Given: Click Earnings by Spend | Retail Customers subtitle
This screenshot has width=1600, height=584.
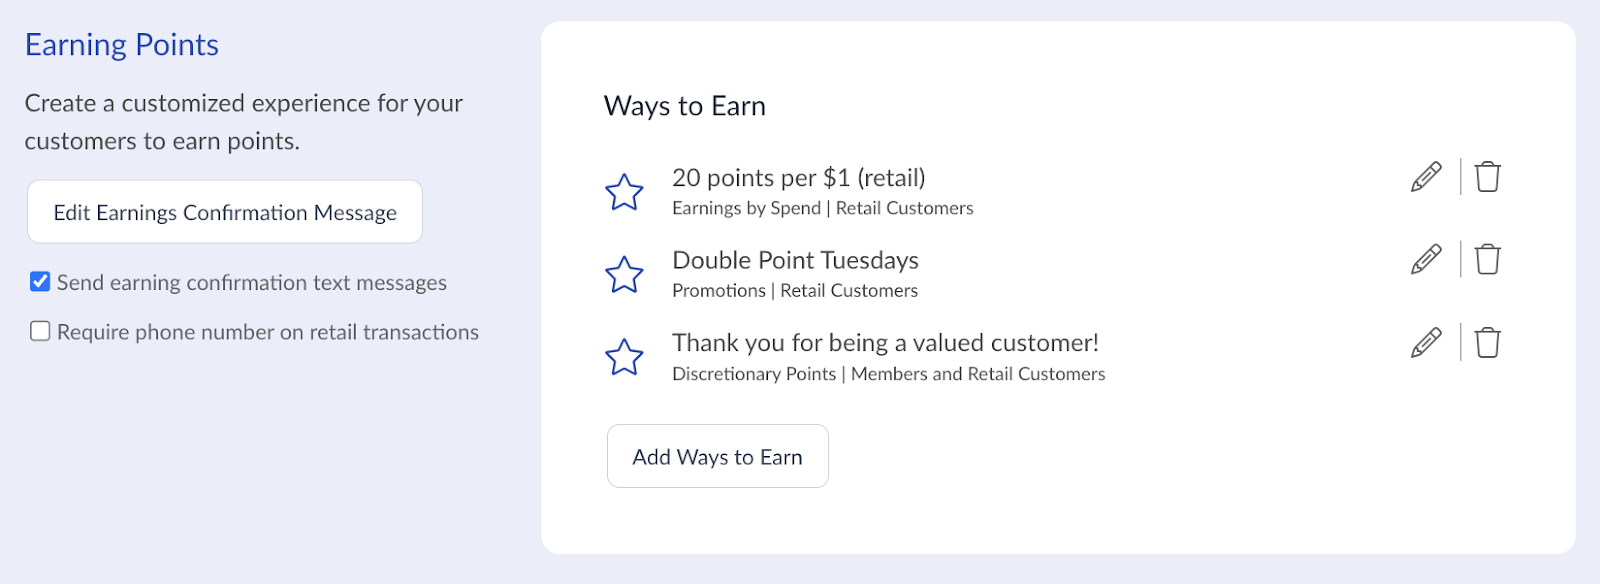Looking at the screenshot, I should [823, 208].
